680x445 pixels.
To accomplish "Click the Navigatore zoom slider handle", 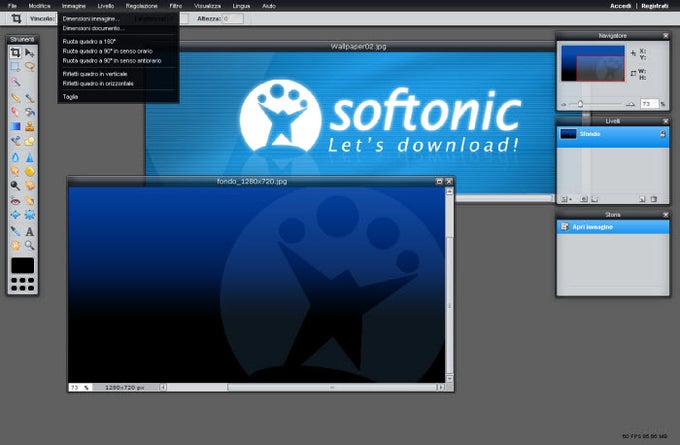I will (x=580, y=104).
